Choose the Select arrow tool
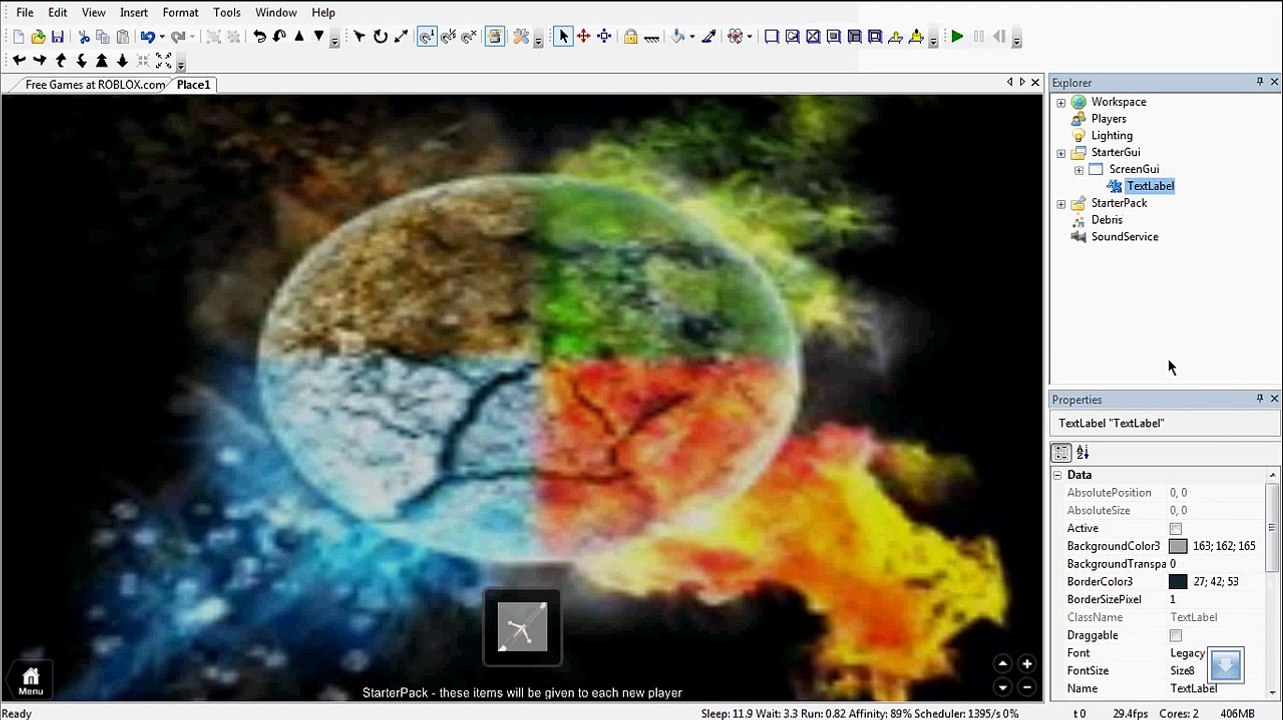Image resolution: width=1283 pixels, height=720 pixels. [563, 37]
